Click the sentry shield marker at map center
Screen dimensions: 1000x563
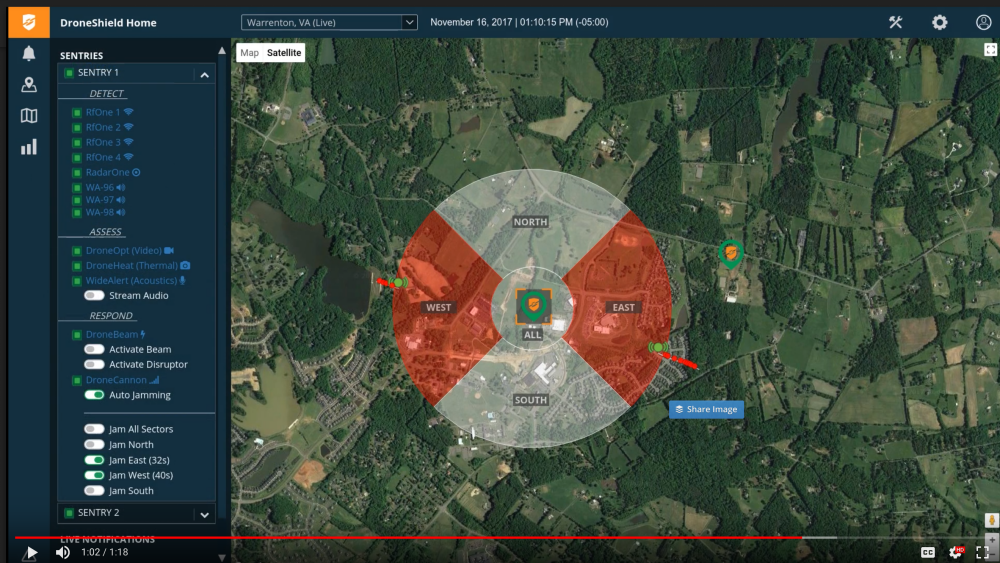[x=532, y=304]
